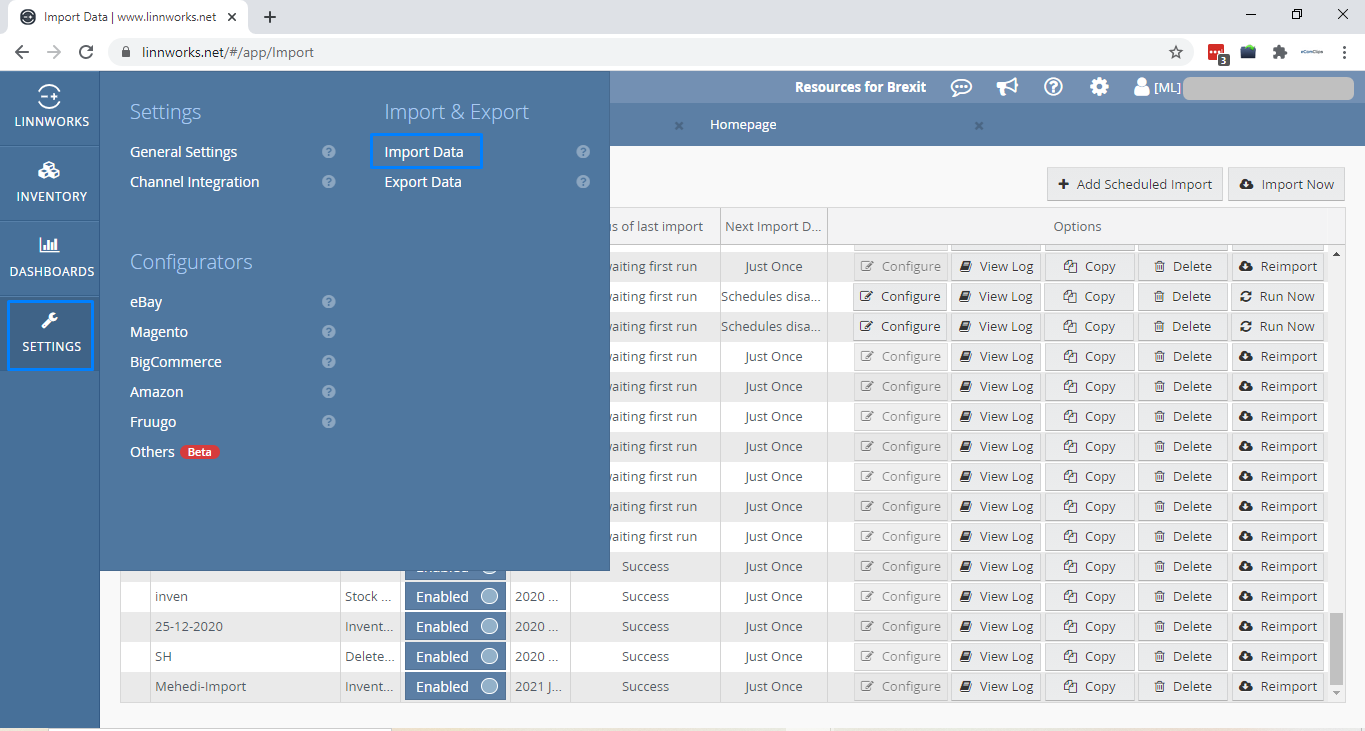Show help for BigCommerce configurator
Viewport: 1365px width, 731px height.
pos(328,362)
